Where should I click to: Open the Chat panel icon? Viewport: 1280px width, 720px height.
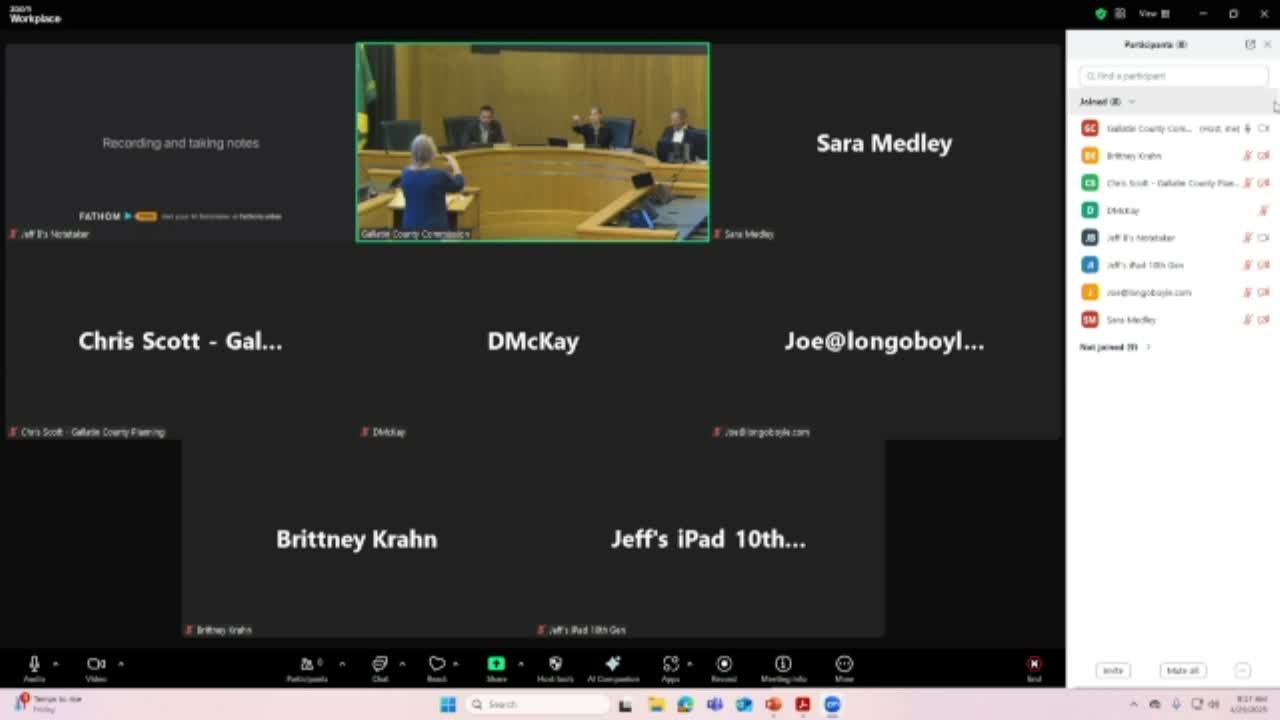pos(380,668)
